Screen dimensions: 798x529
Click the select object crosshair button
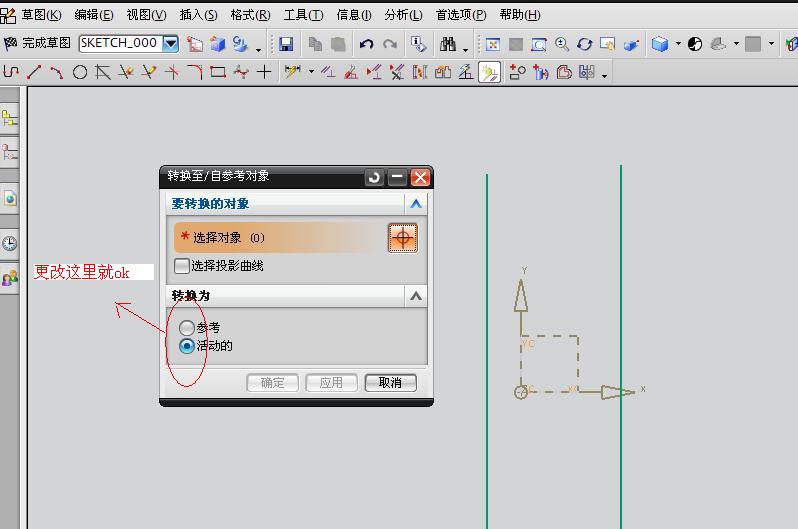tap(403, 238)
